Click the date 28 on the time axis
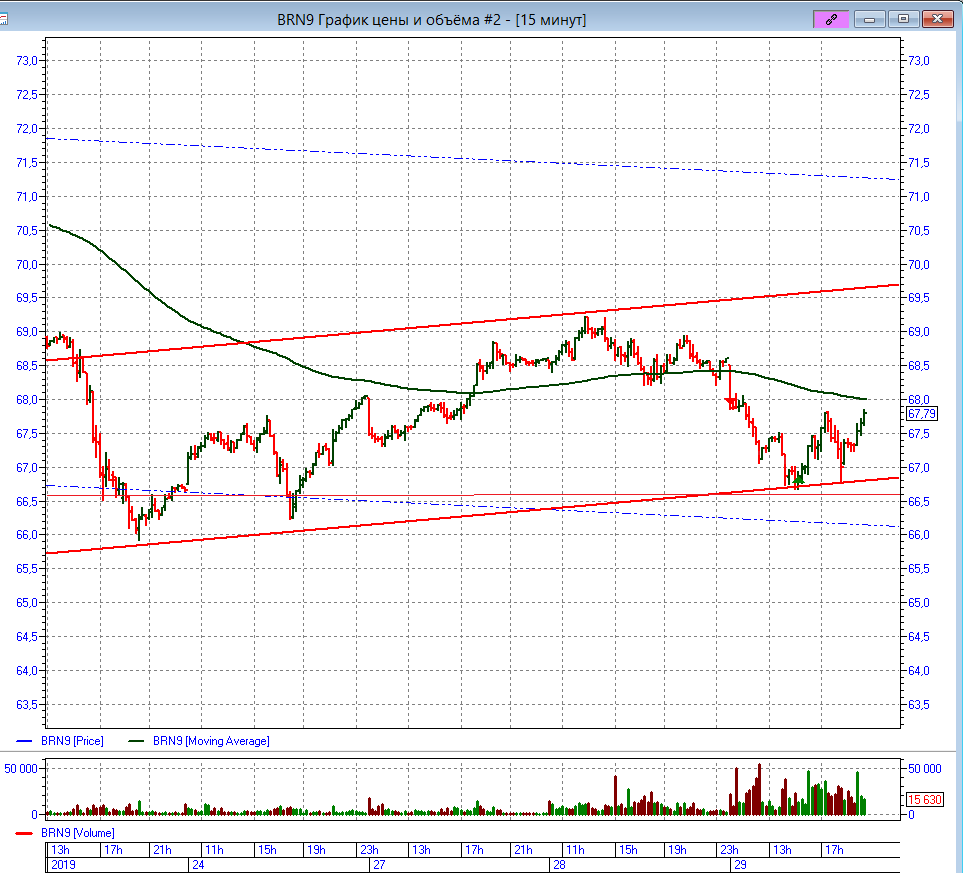Viewport: 963px width, 873px height. [x=560, y=864]
